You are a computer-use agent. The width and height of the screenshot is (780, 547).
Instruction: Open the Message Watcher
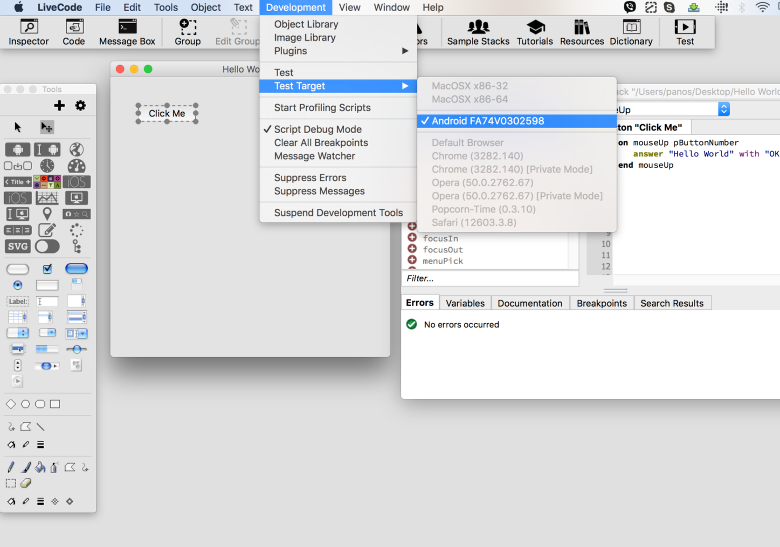[338, 156]
